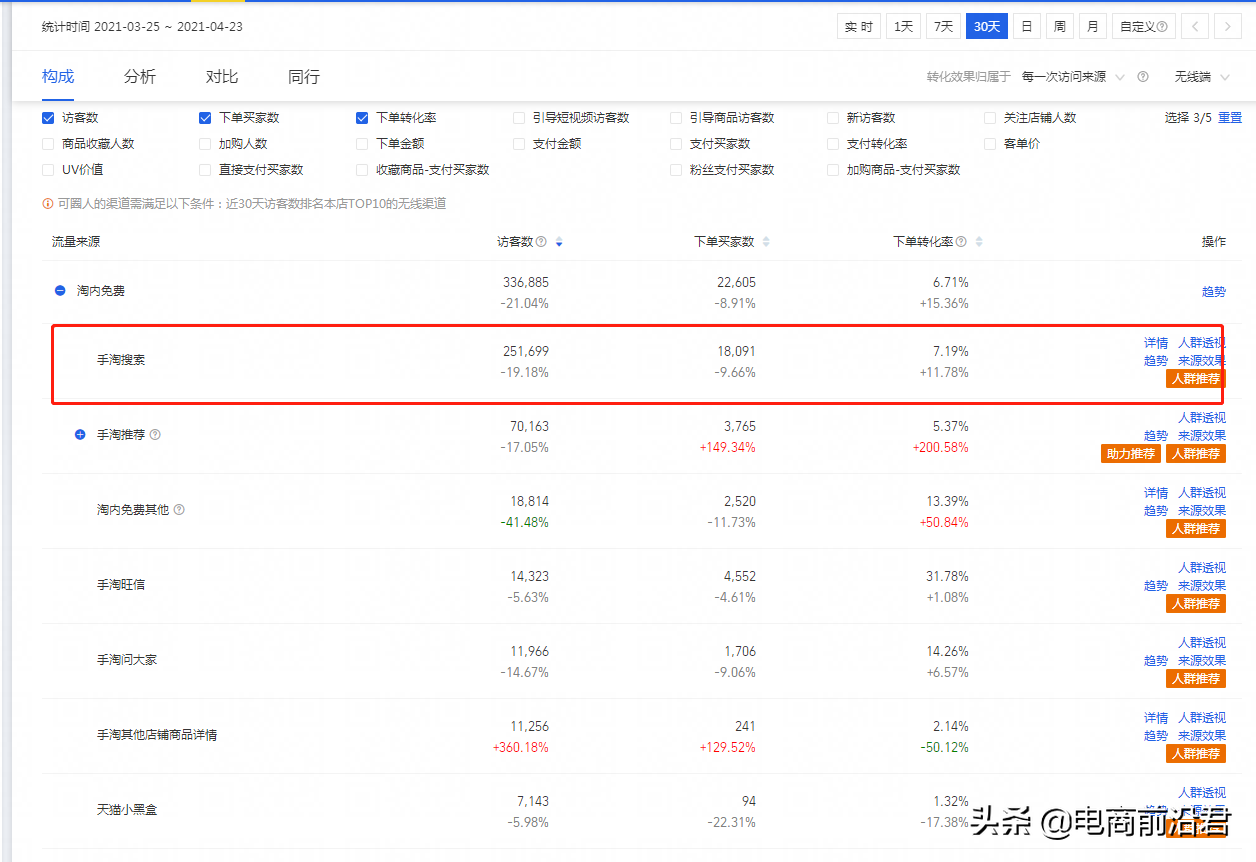The width and height of the screenshot is (1256, 862).
Task: Uncheck the 下单转化率 checkbox
Action: [362, 118]
